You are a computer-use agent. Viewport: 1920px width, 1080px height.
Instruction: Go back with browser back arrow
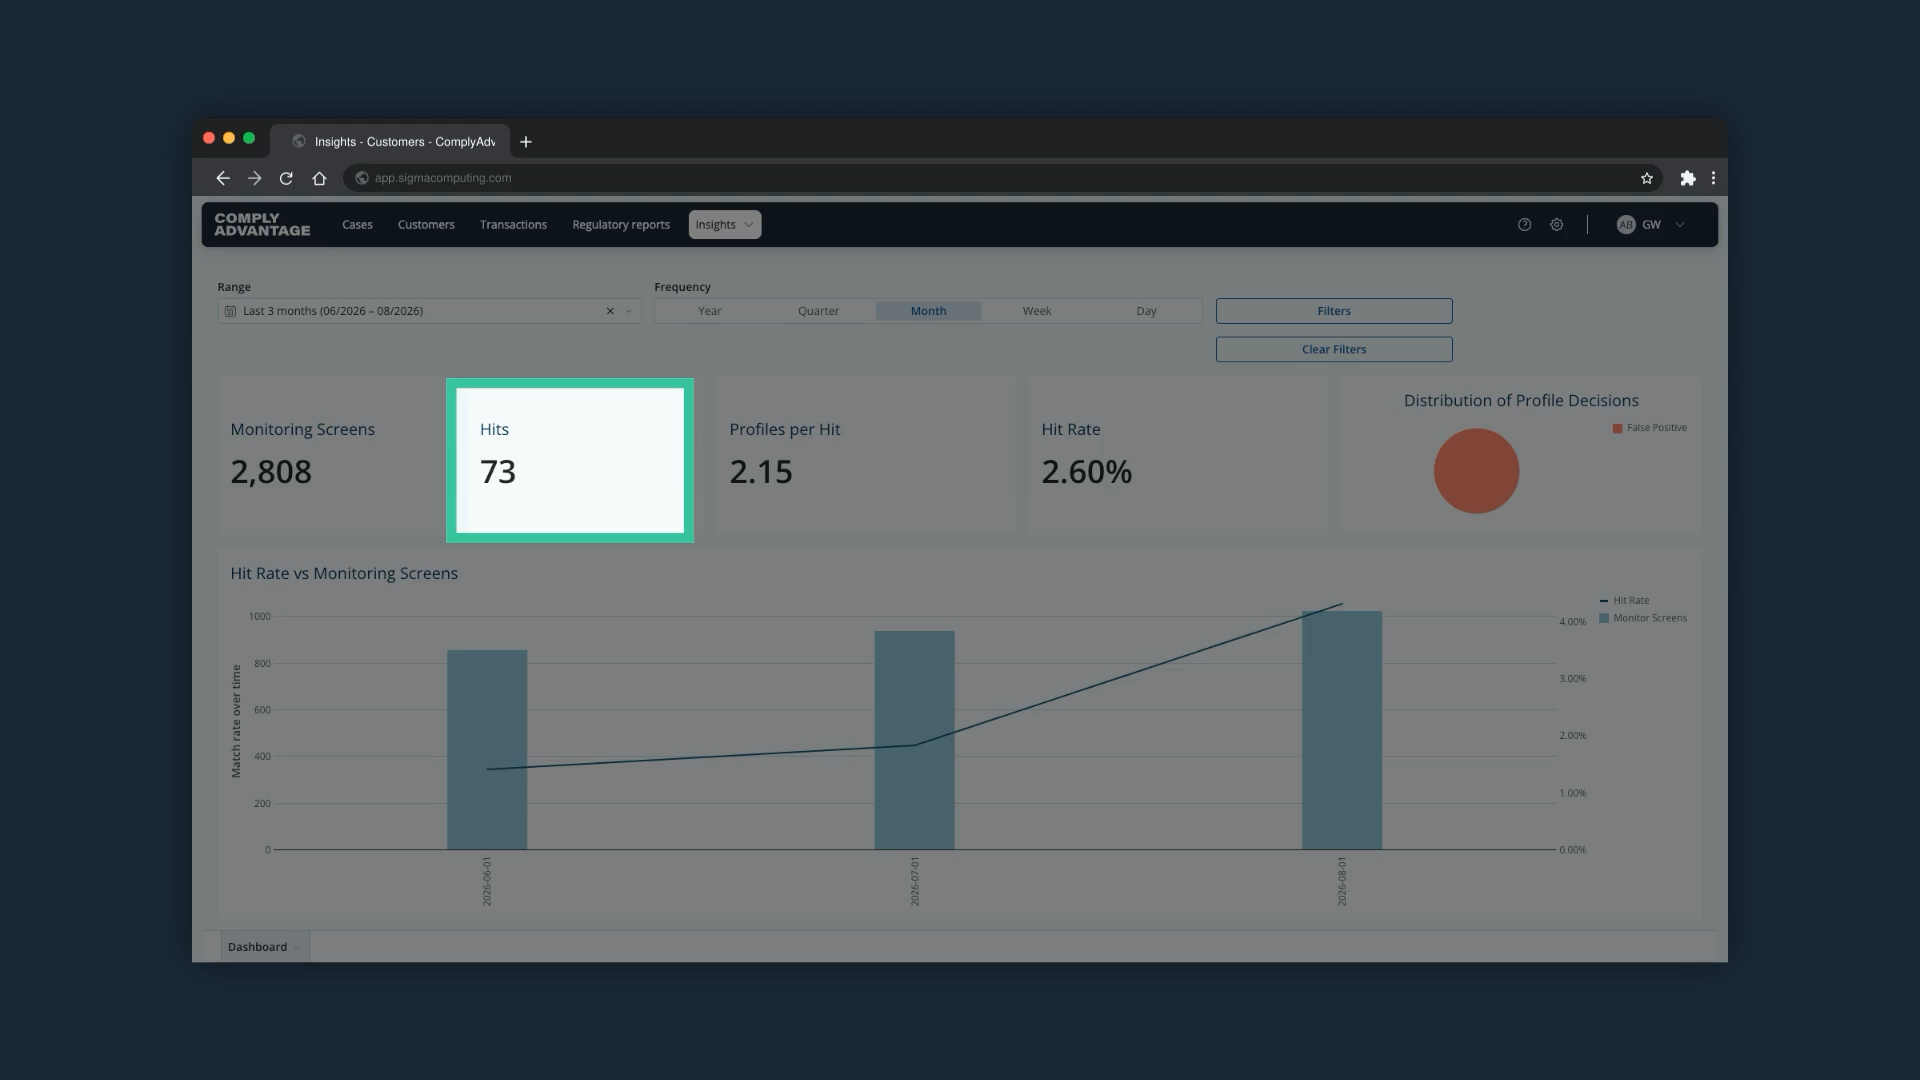(x=223, y=178)
